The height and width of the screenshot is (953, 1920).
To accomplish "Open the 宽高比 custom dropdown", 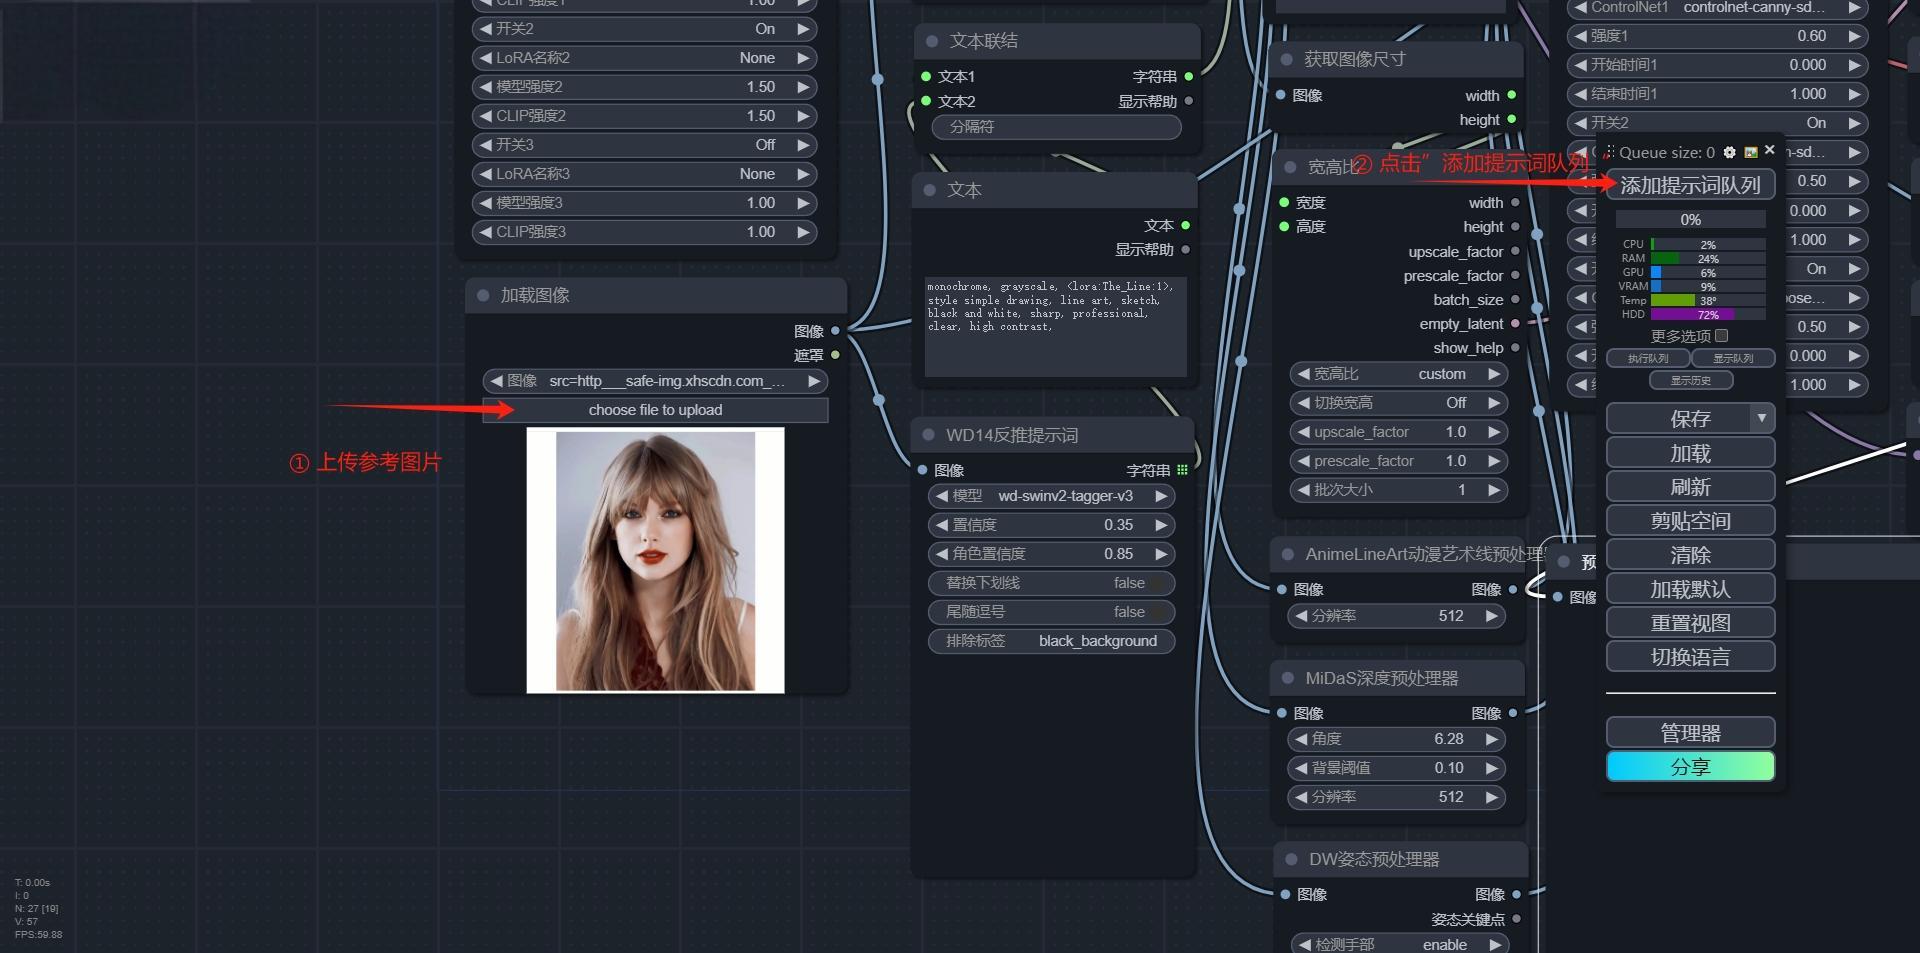I will point(1397,374).
